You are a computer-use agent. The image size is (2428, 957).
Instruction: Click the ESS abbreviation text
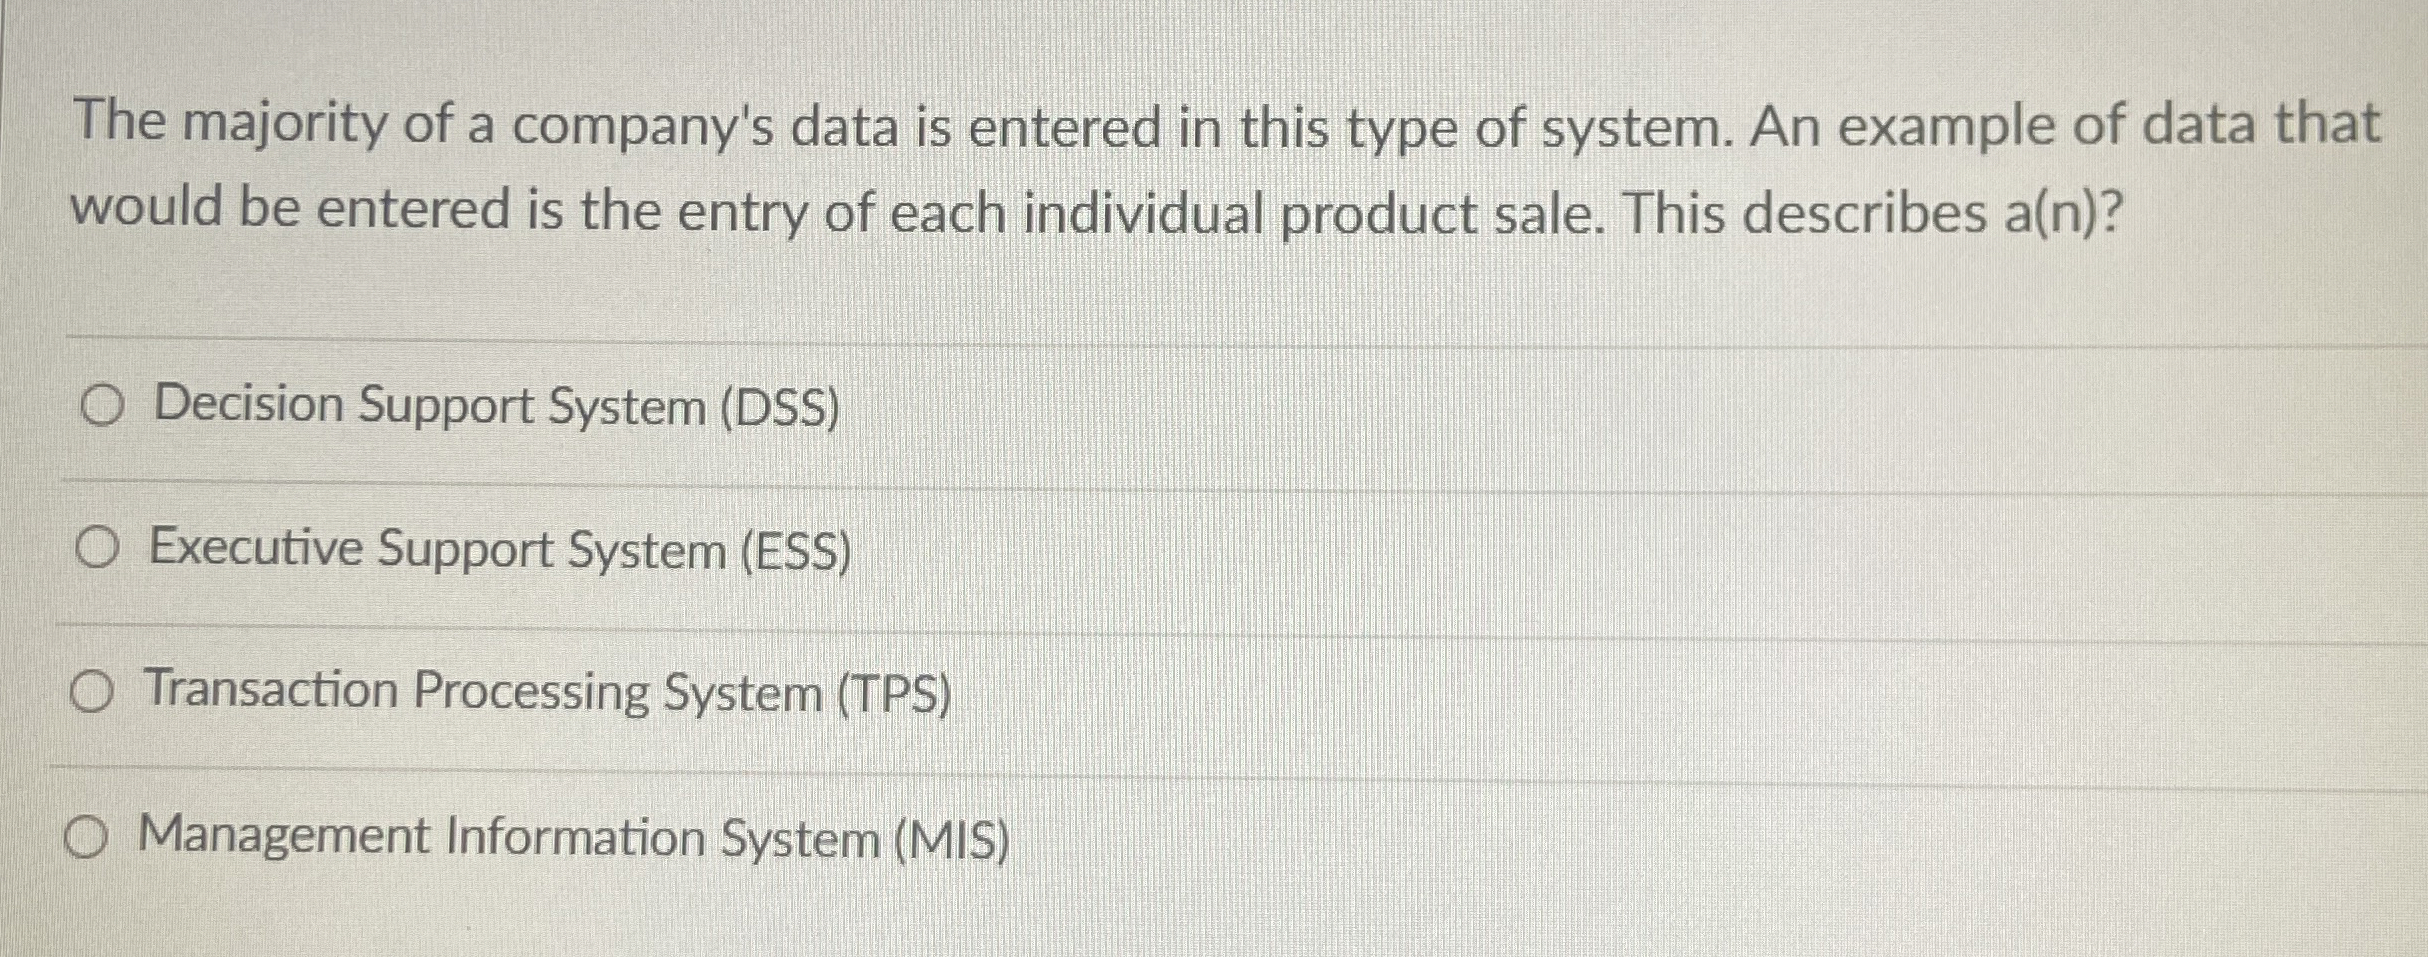(x=796, y=548)
